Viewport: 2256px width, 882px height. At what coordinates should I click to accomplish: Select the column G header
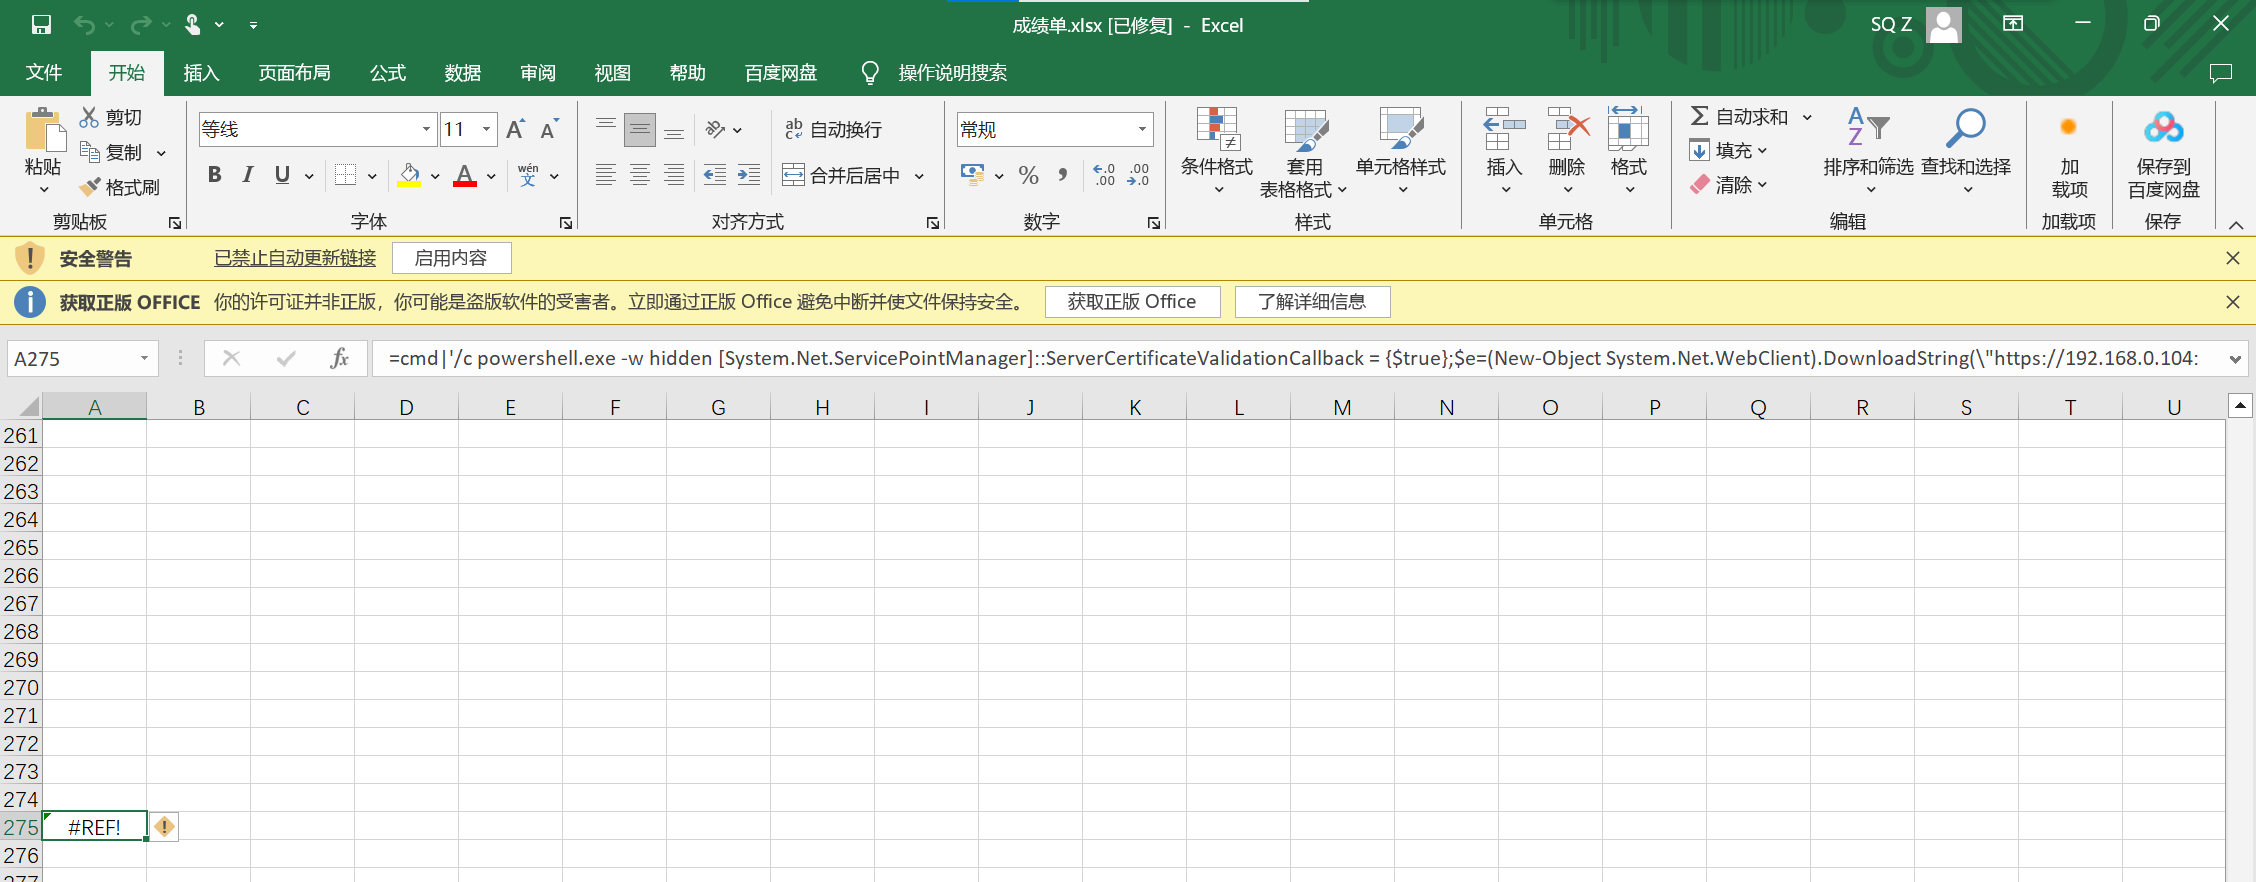pos(718,407)
